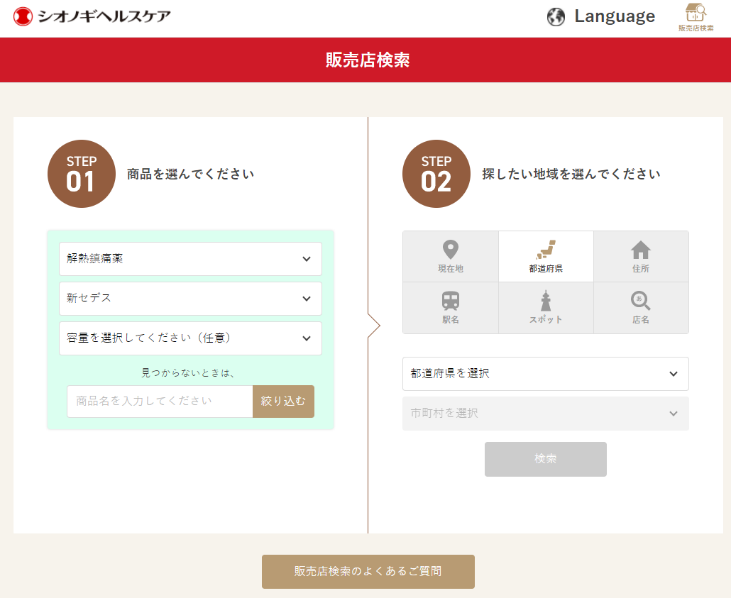Open 販売店検索のよくあるご質問 FAQ link
The image size is (731, 598).
tap(368, 571)
